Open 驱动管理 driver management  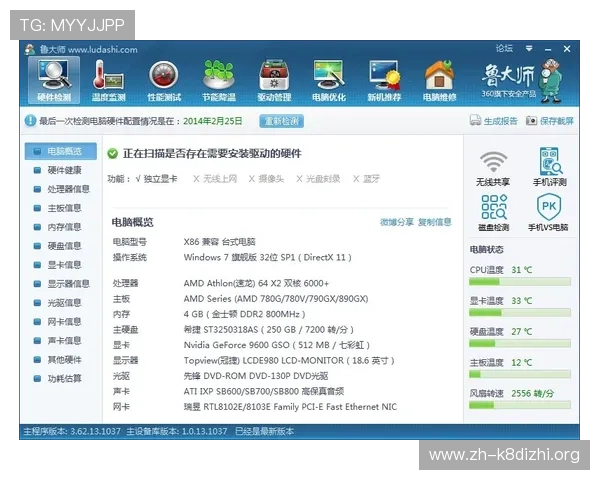[x=274, y=80]
